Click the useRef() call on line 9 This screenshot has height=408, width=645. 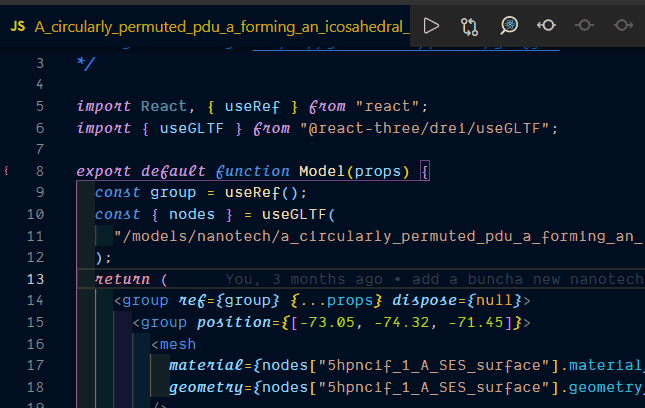pyautogui.click(x=261, y=192)
